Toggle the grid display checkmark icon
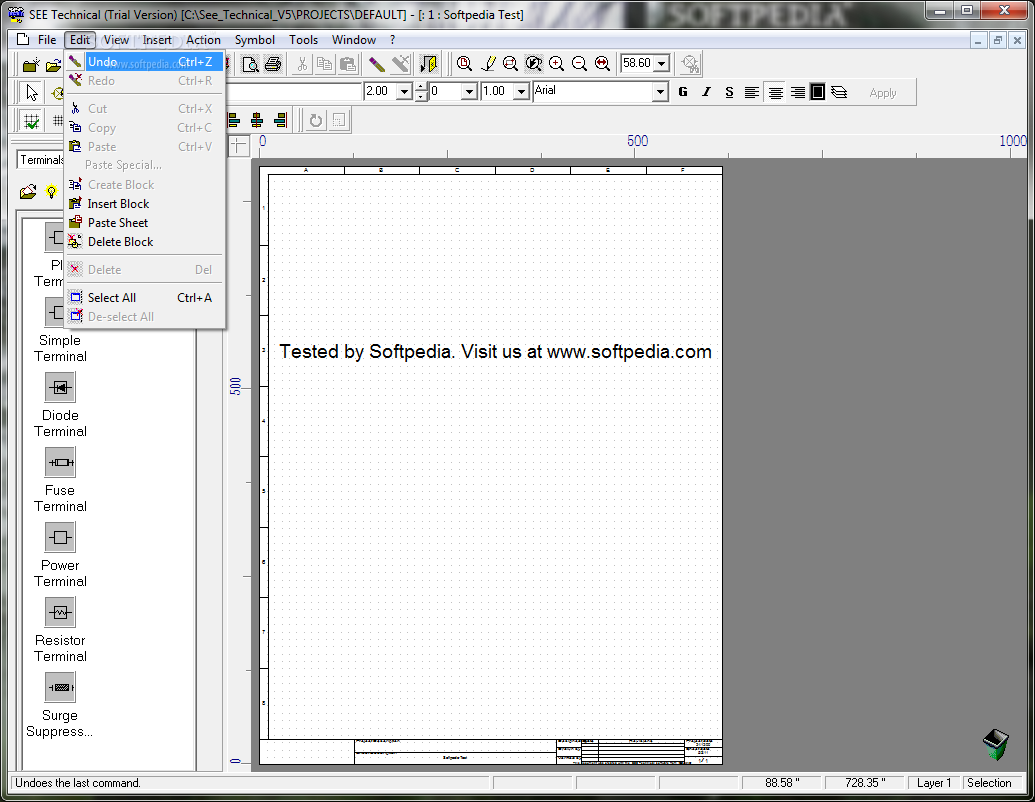Viewport: 1035px width, 802px height. pos(31,121)
